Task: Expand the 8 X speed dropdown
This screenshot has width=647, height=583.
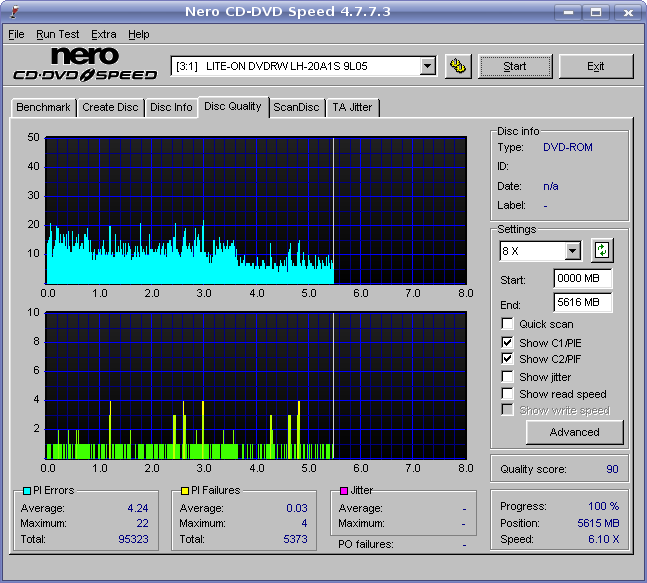Action: (572, 251)
